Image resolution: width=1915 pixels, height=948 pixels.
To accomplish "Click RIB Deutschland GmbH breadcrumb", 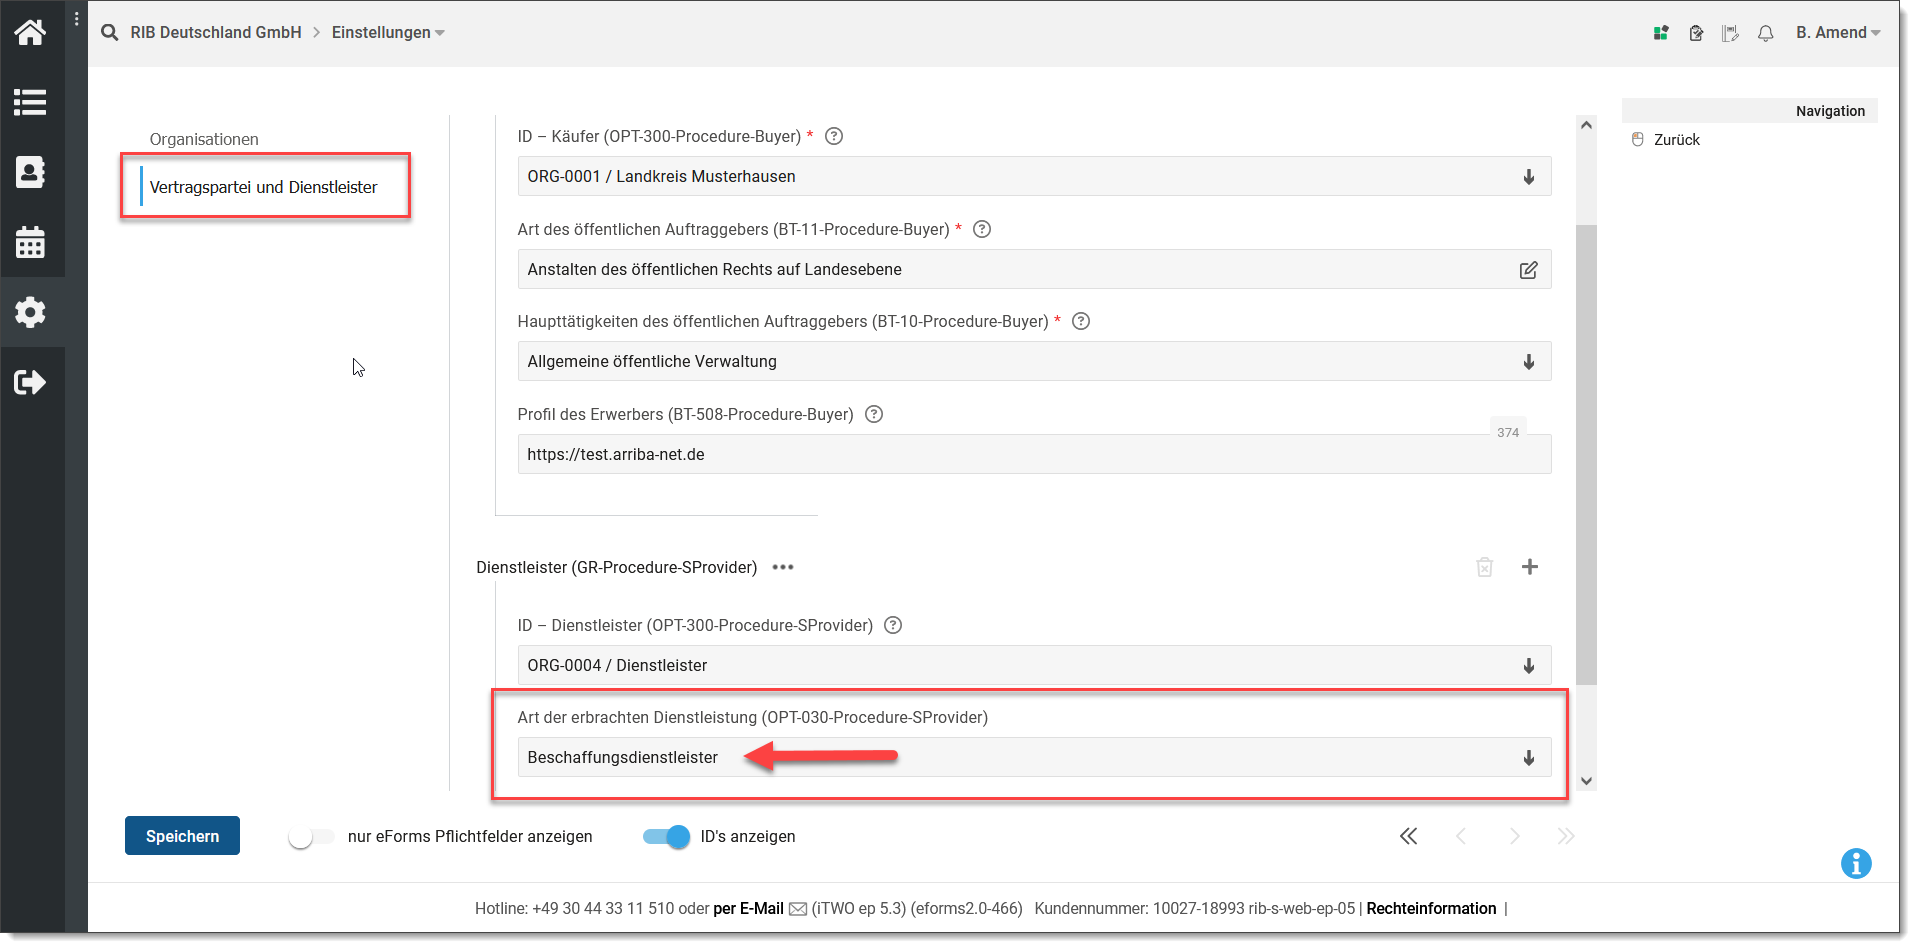I will (x=215, y=33).
